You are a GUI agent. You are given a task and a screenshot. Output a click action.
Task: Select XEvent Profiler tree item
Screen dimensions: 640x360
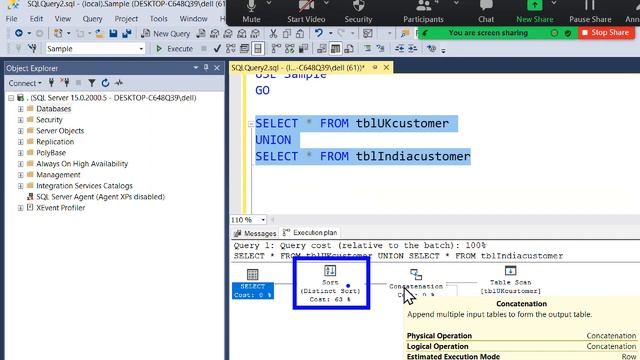pos(60,208)
